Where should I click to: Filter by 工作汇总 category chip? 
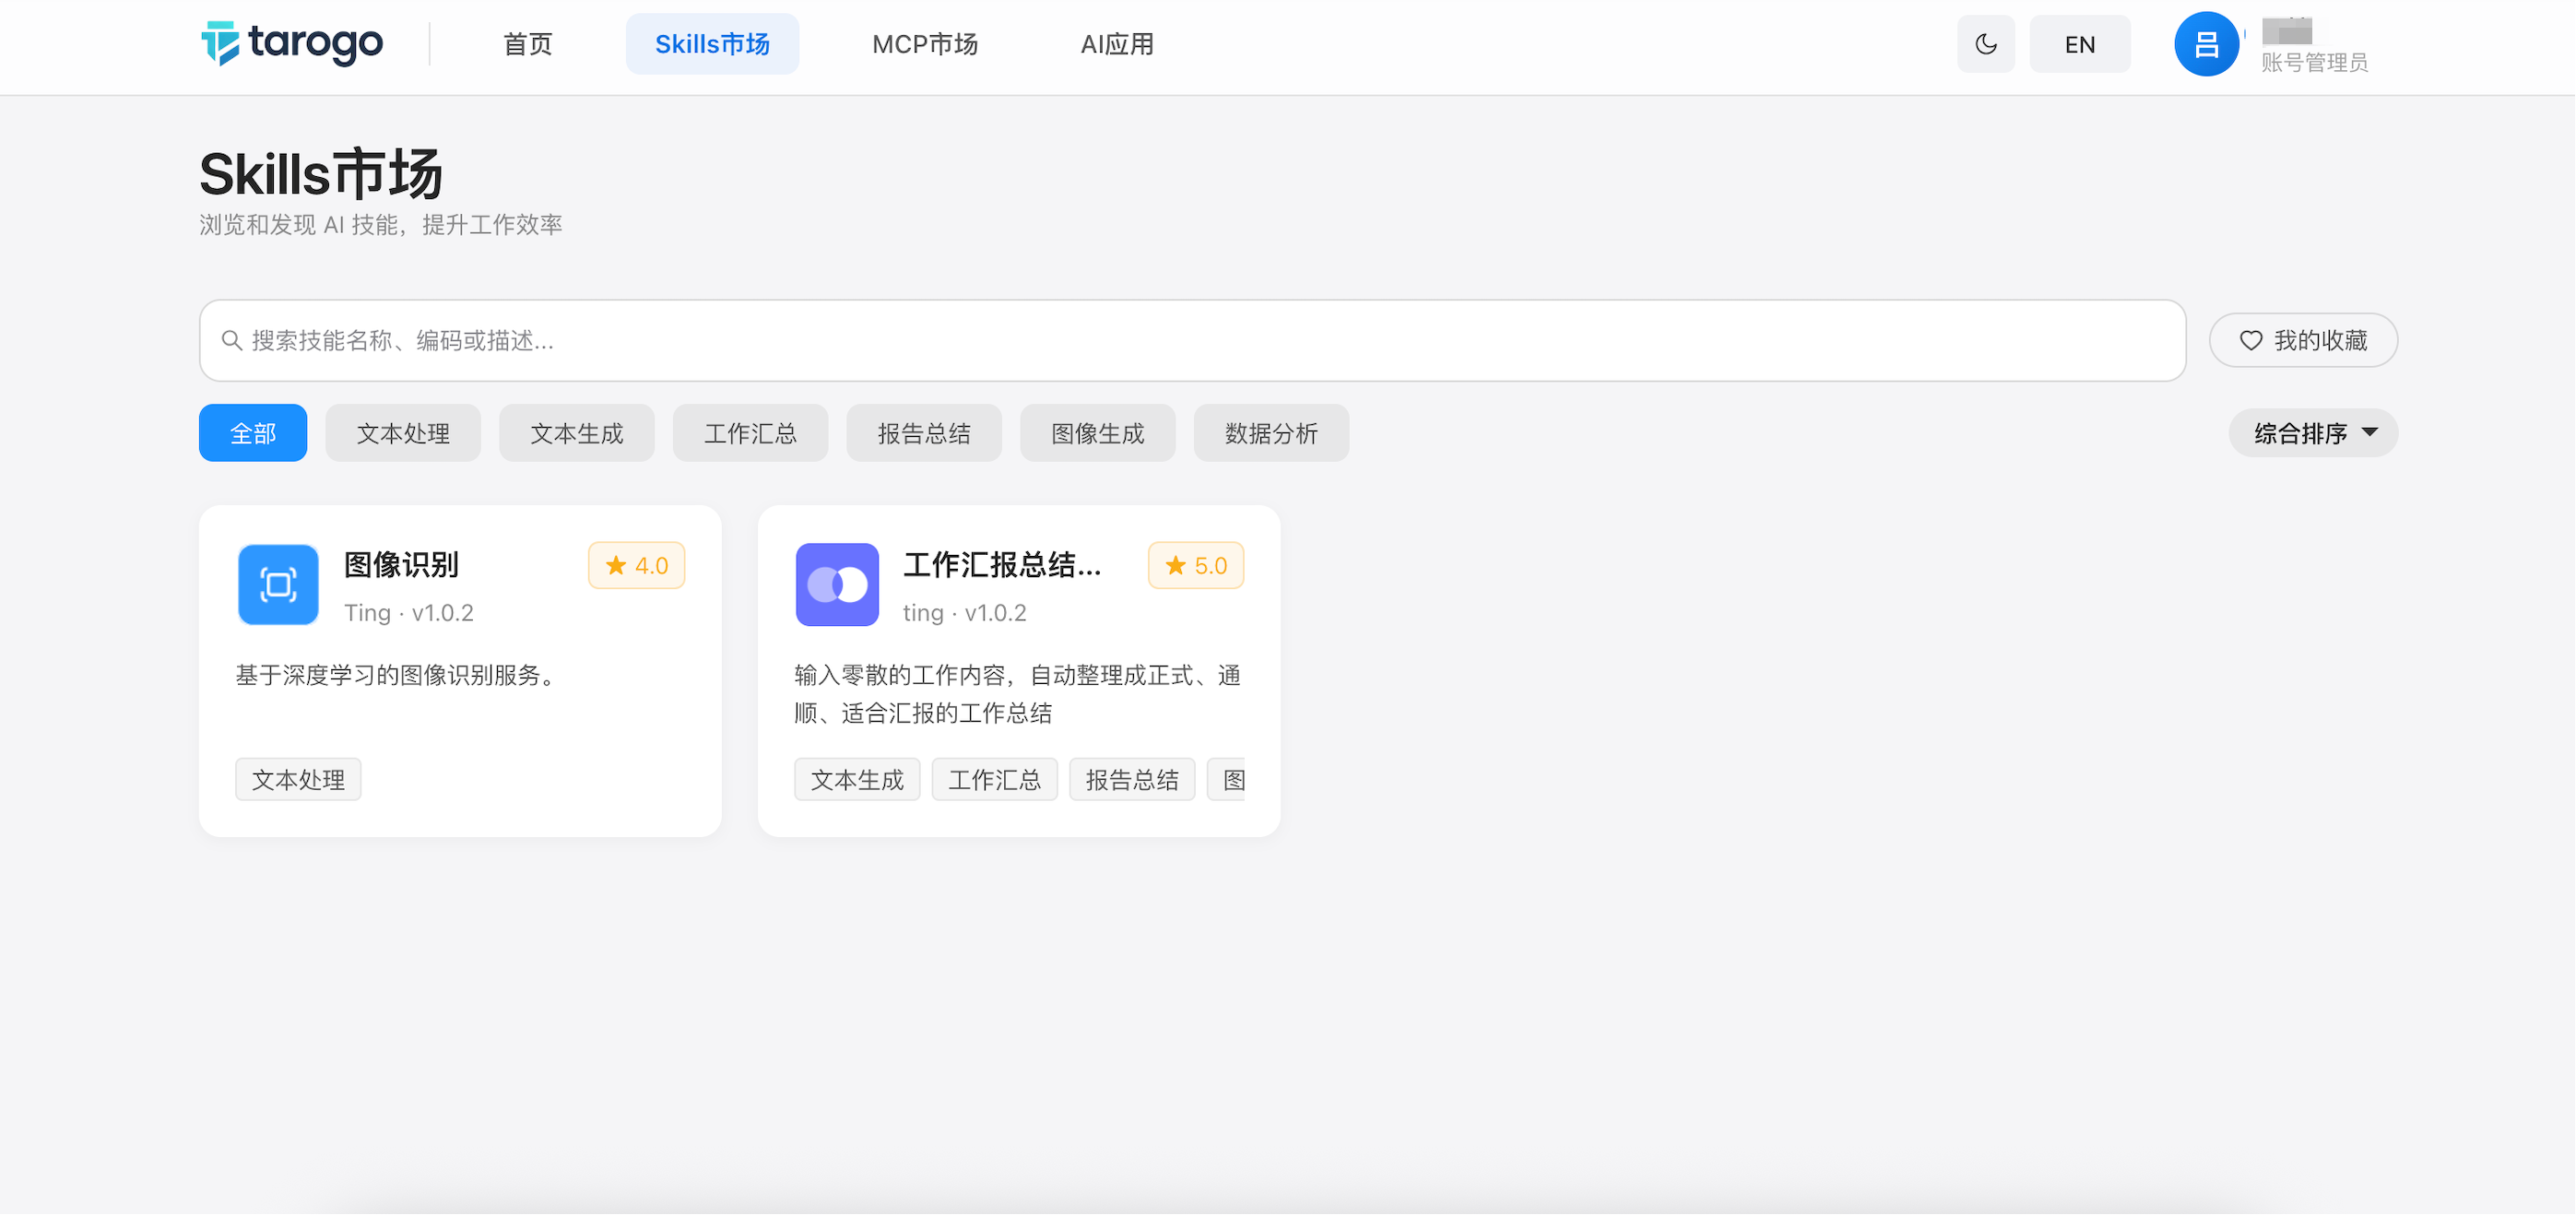click(750, 433)
